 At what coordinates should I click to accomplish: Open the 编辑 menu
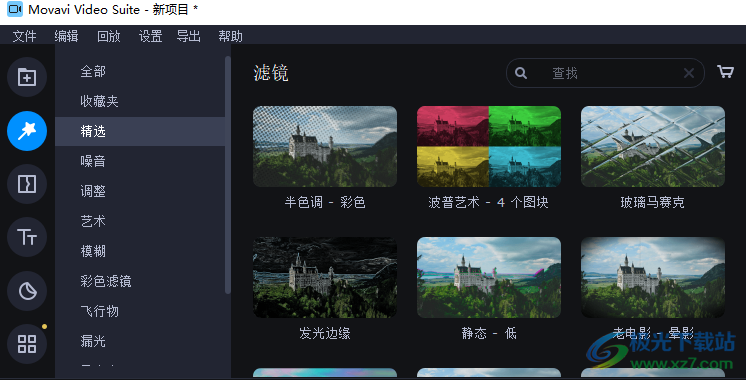66,36
